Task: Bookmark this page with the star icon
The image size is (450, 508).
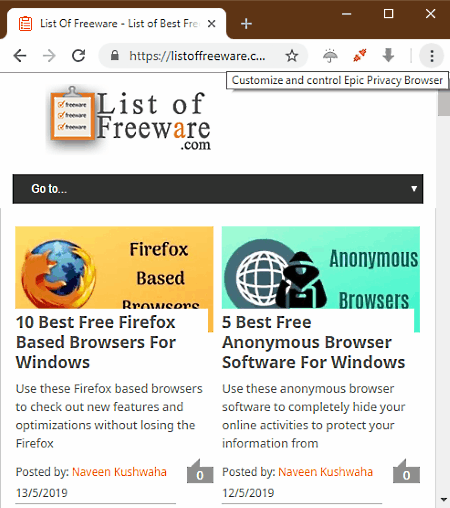Action: click(292, 56)
